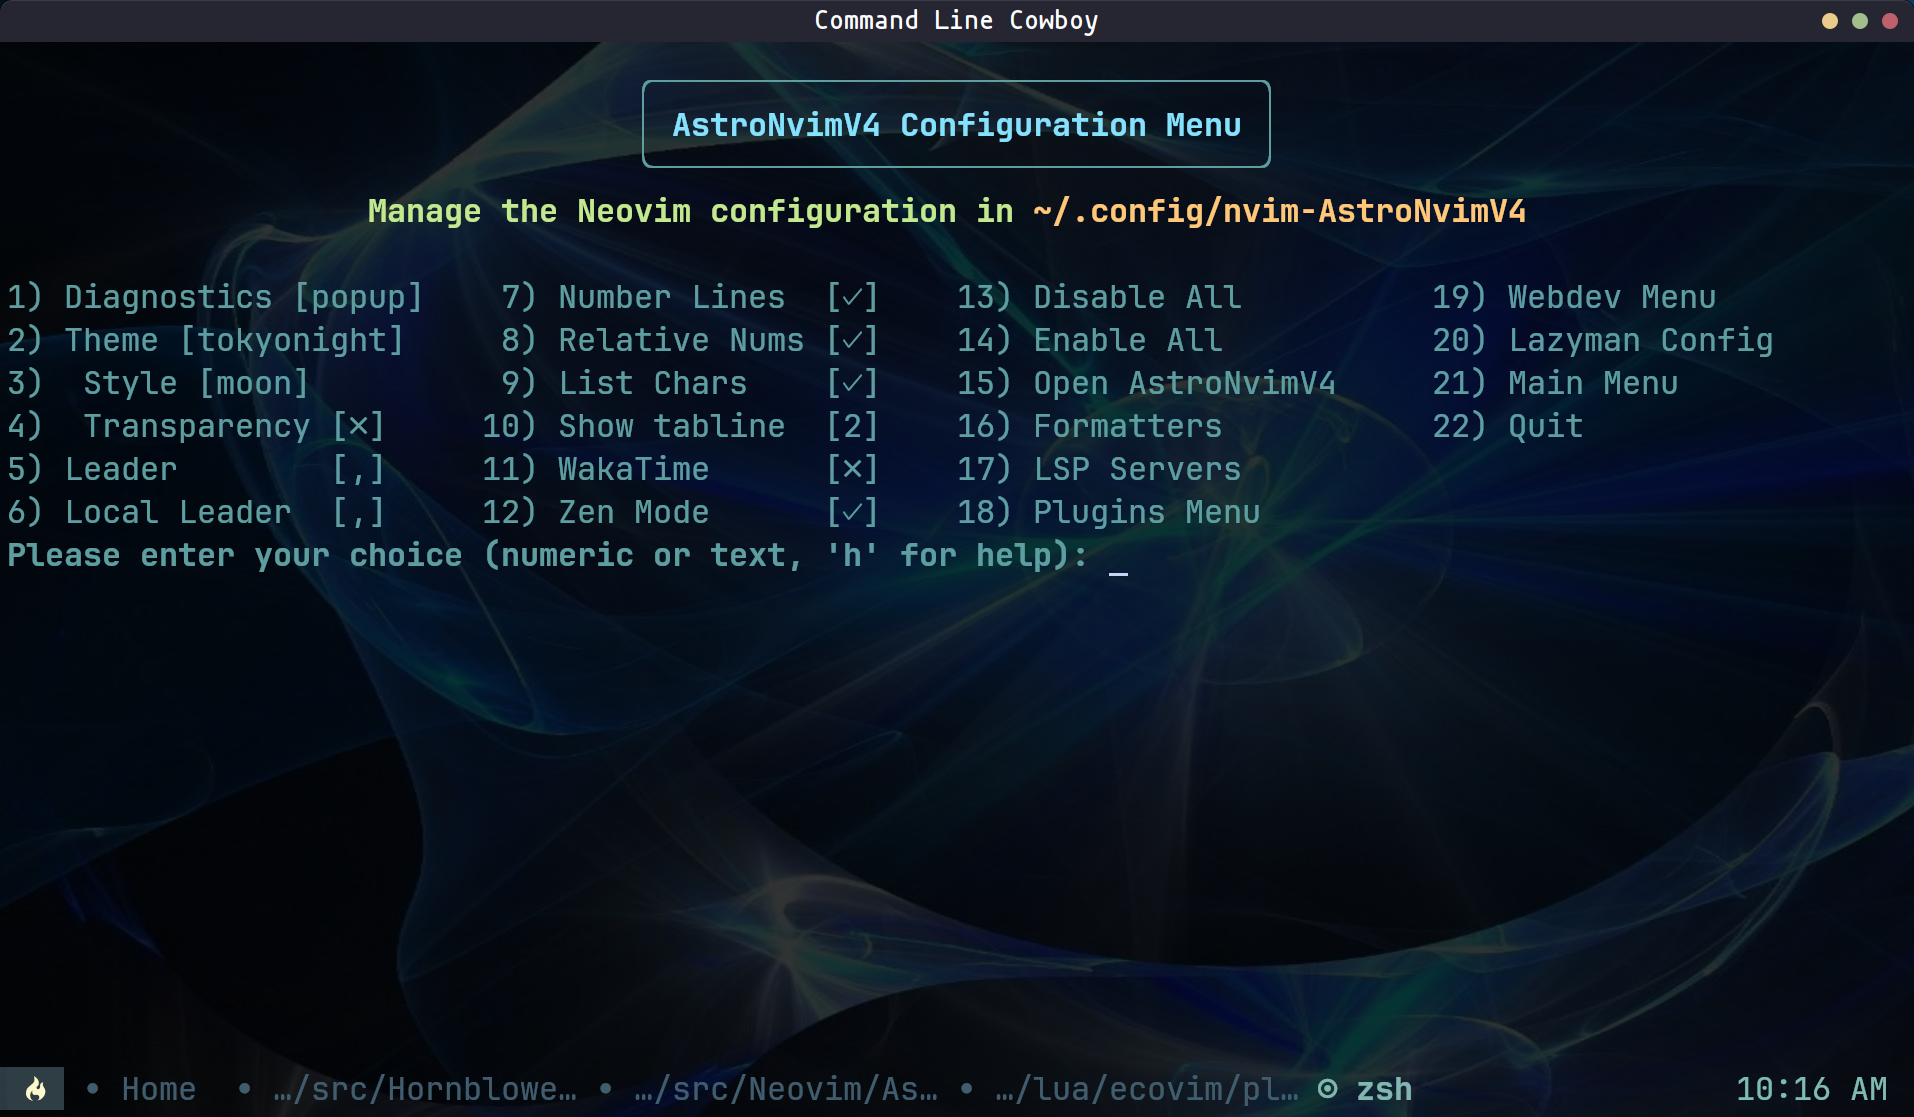Switch to the Home terminal tab

(158, 1089)
